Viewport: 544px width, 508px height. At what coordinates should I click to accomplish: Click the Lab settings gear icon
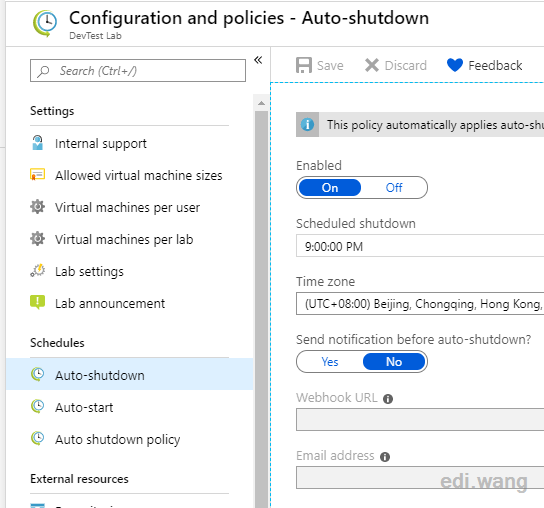coord(37,271)
